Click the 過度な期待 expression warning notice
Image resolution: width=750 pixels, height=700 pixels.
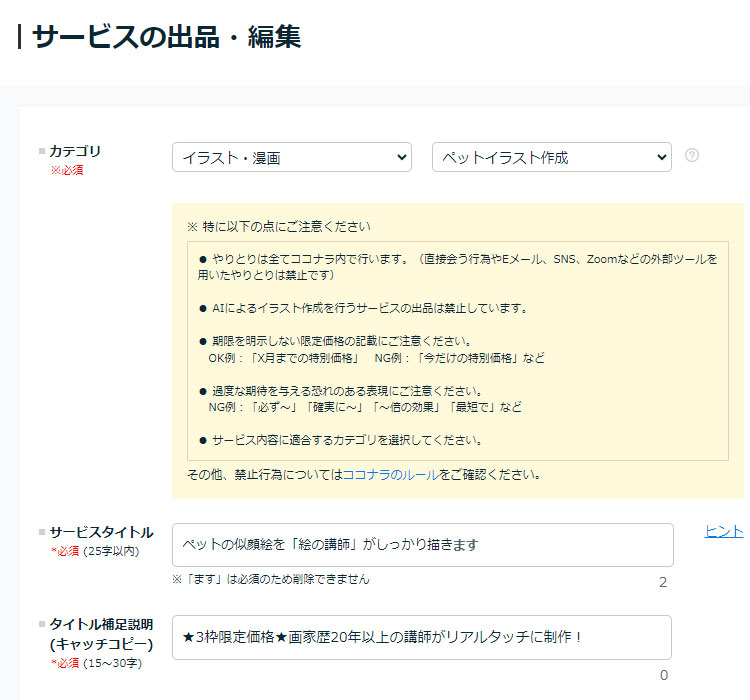tap(360, 399)
